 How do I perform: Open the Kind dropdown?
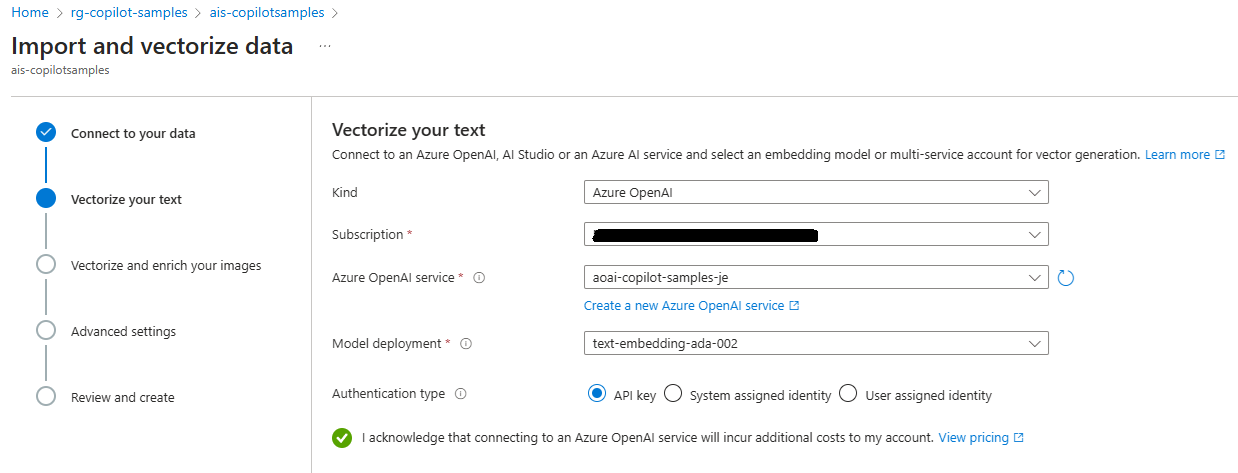coord(815,192)
